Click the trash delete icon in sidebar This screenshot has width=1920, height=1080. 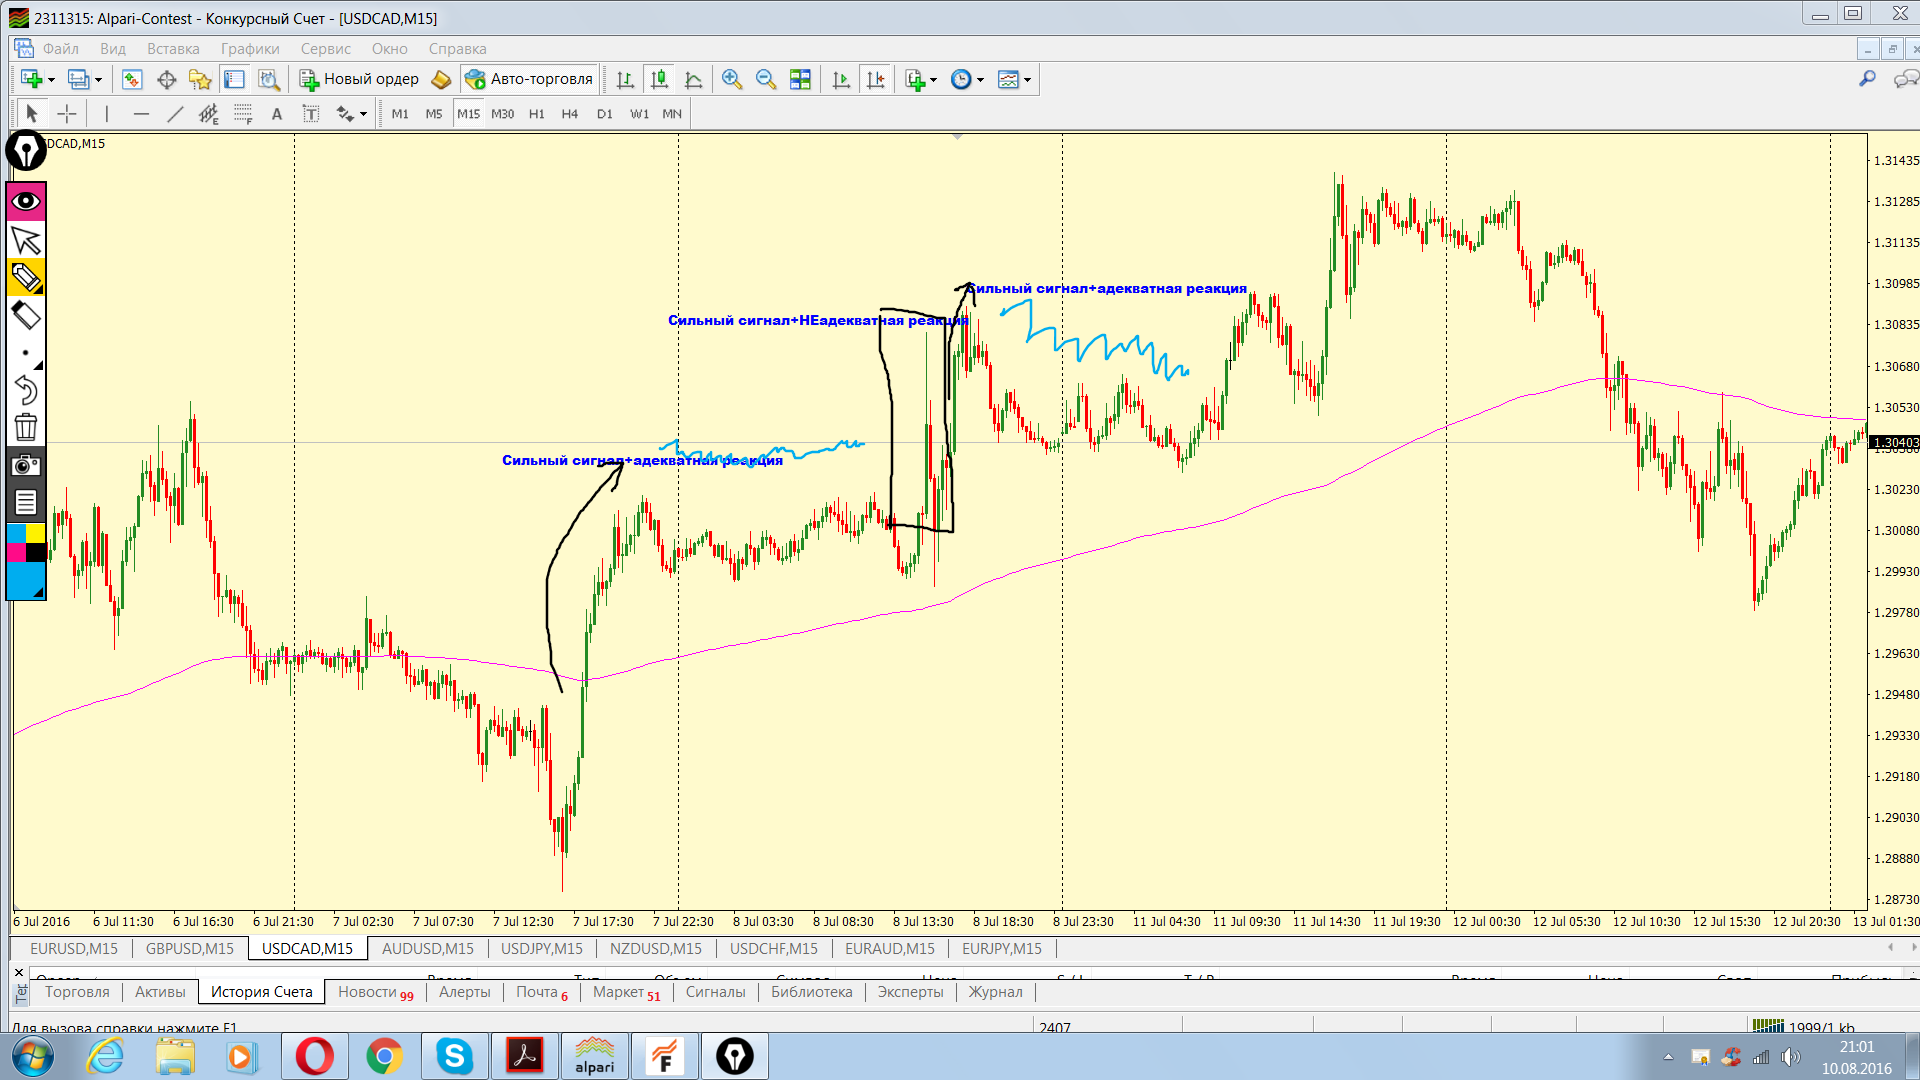(26, 428)
